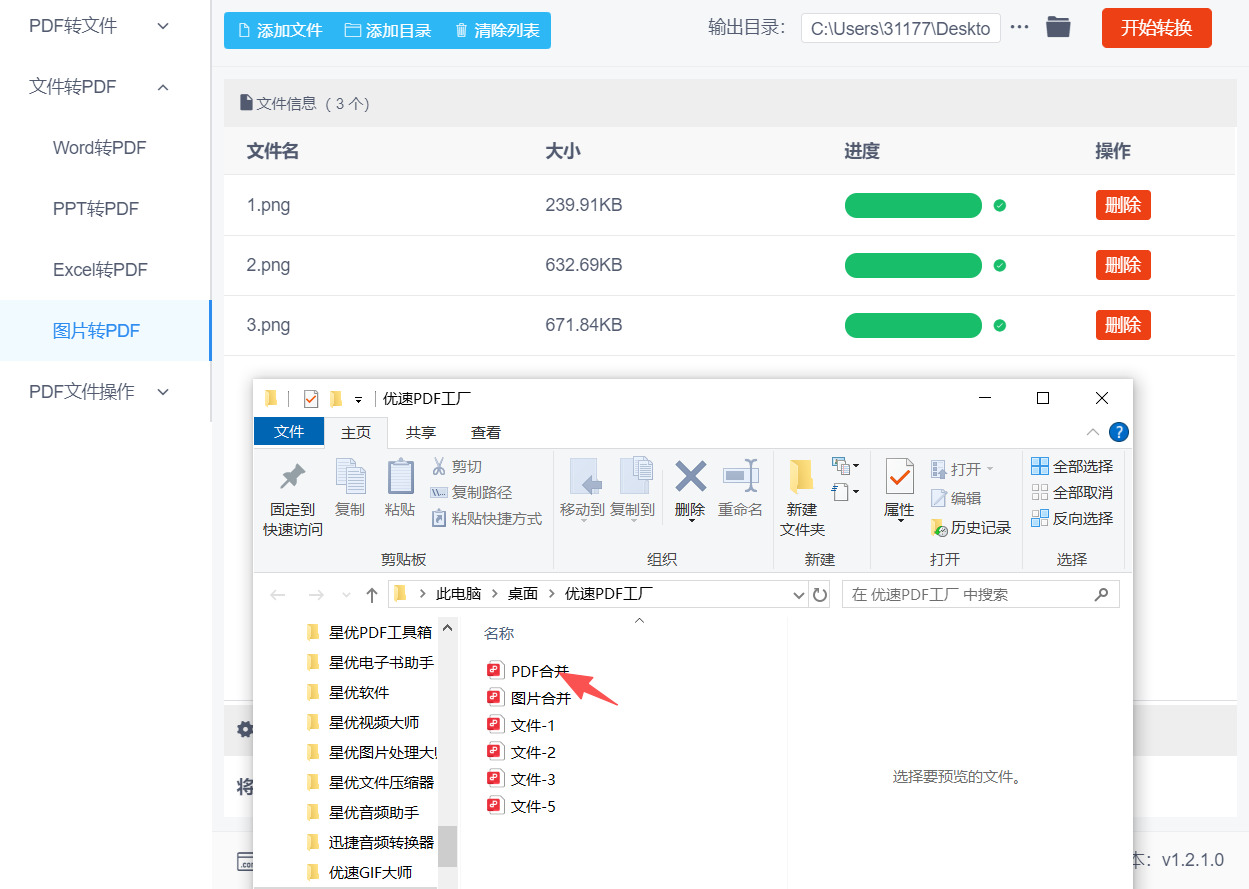Switch to 共享 ribbon tab

[x=421, y=433]
